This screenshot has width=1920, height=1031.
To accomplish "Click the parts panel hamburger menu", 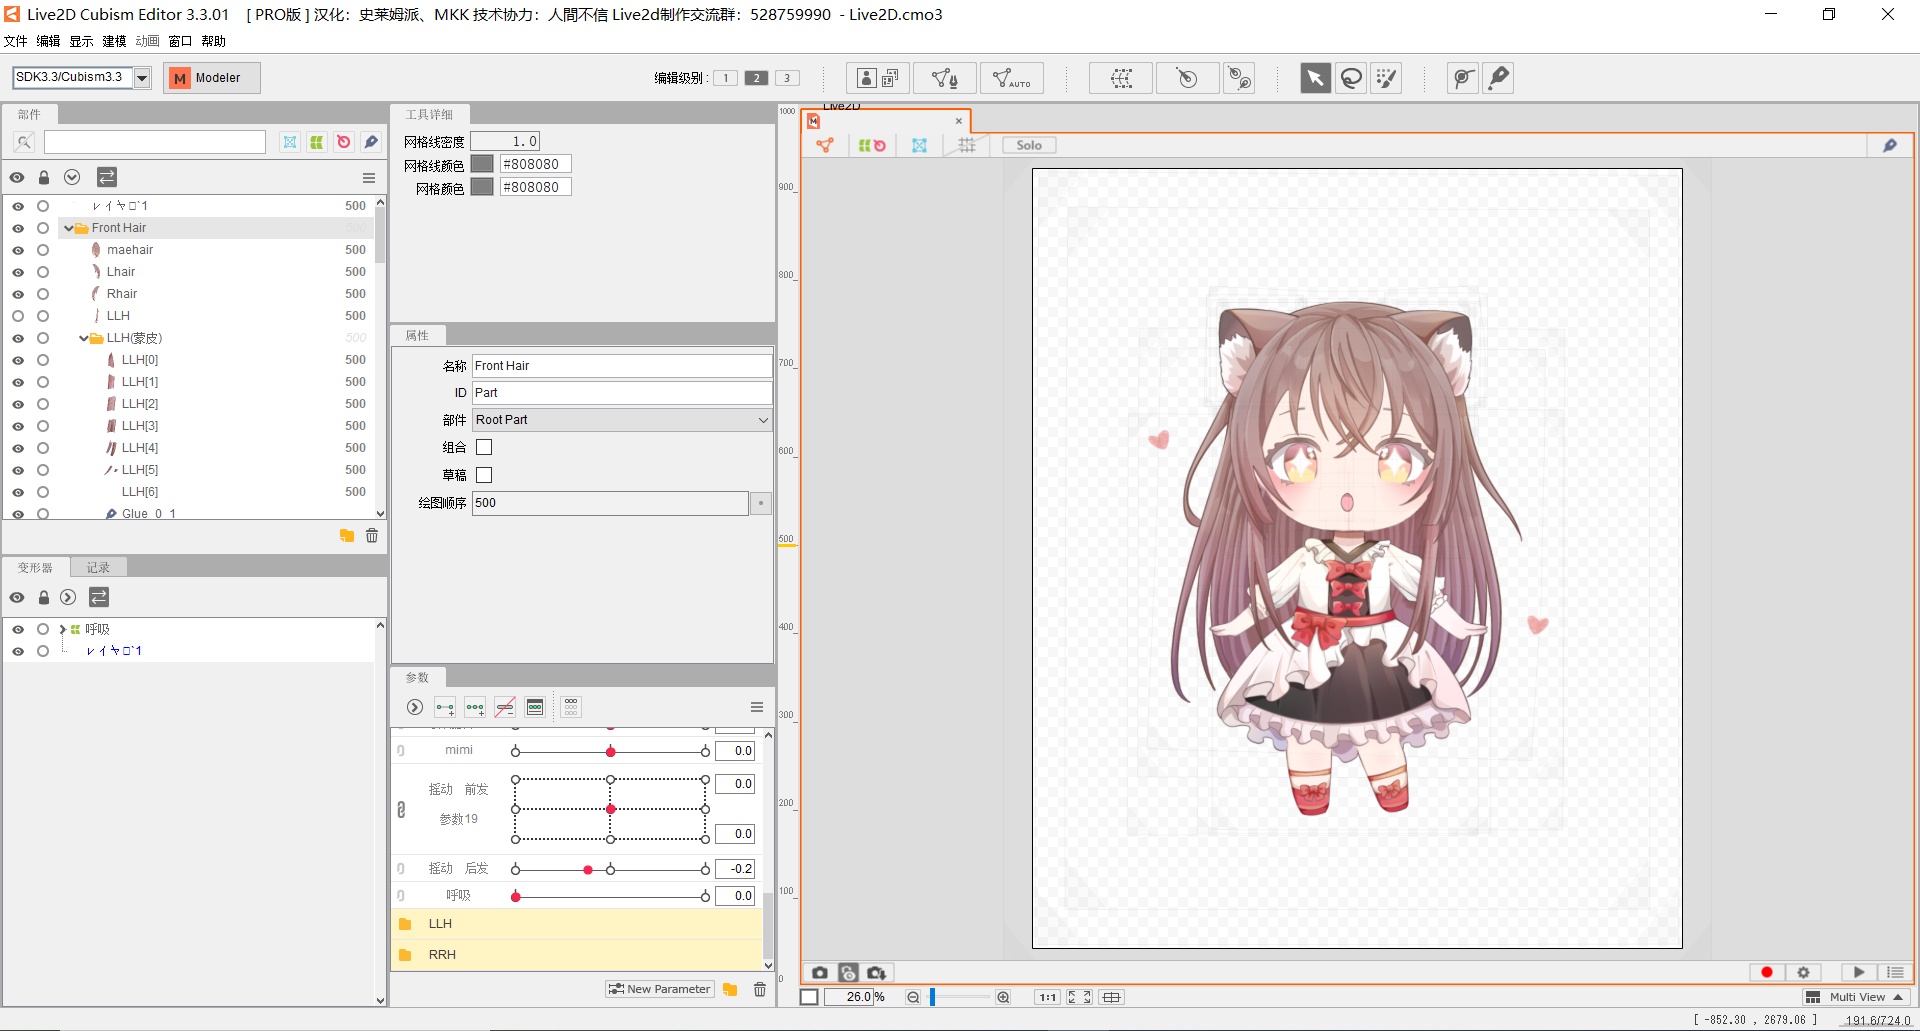I will click(369, 178).
